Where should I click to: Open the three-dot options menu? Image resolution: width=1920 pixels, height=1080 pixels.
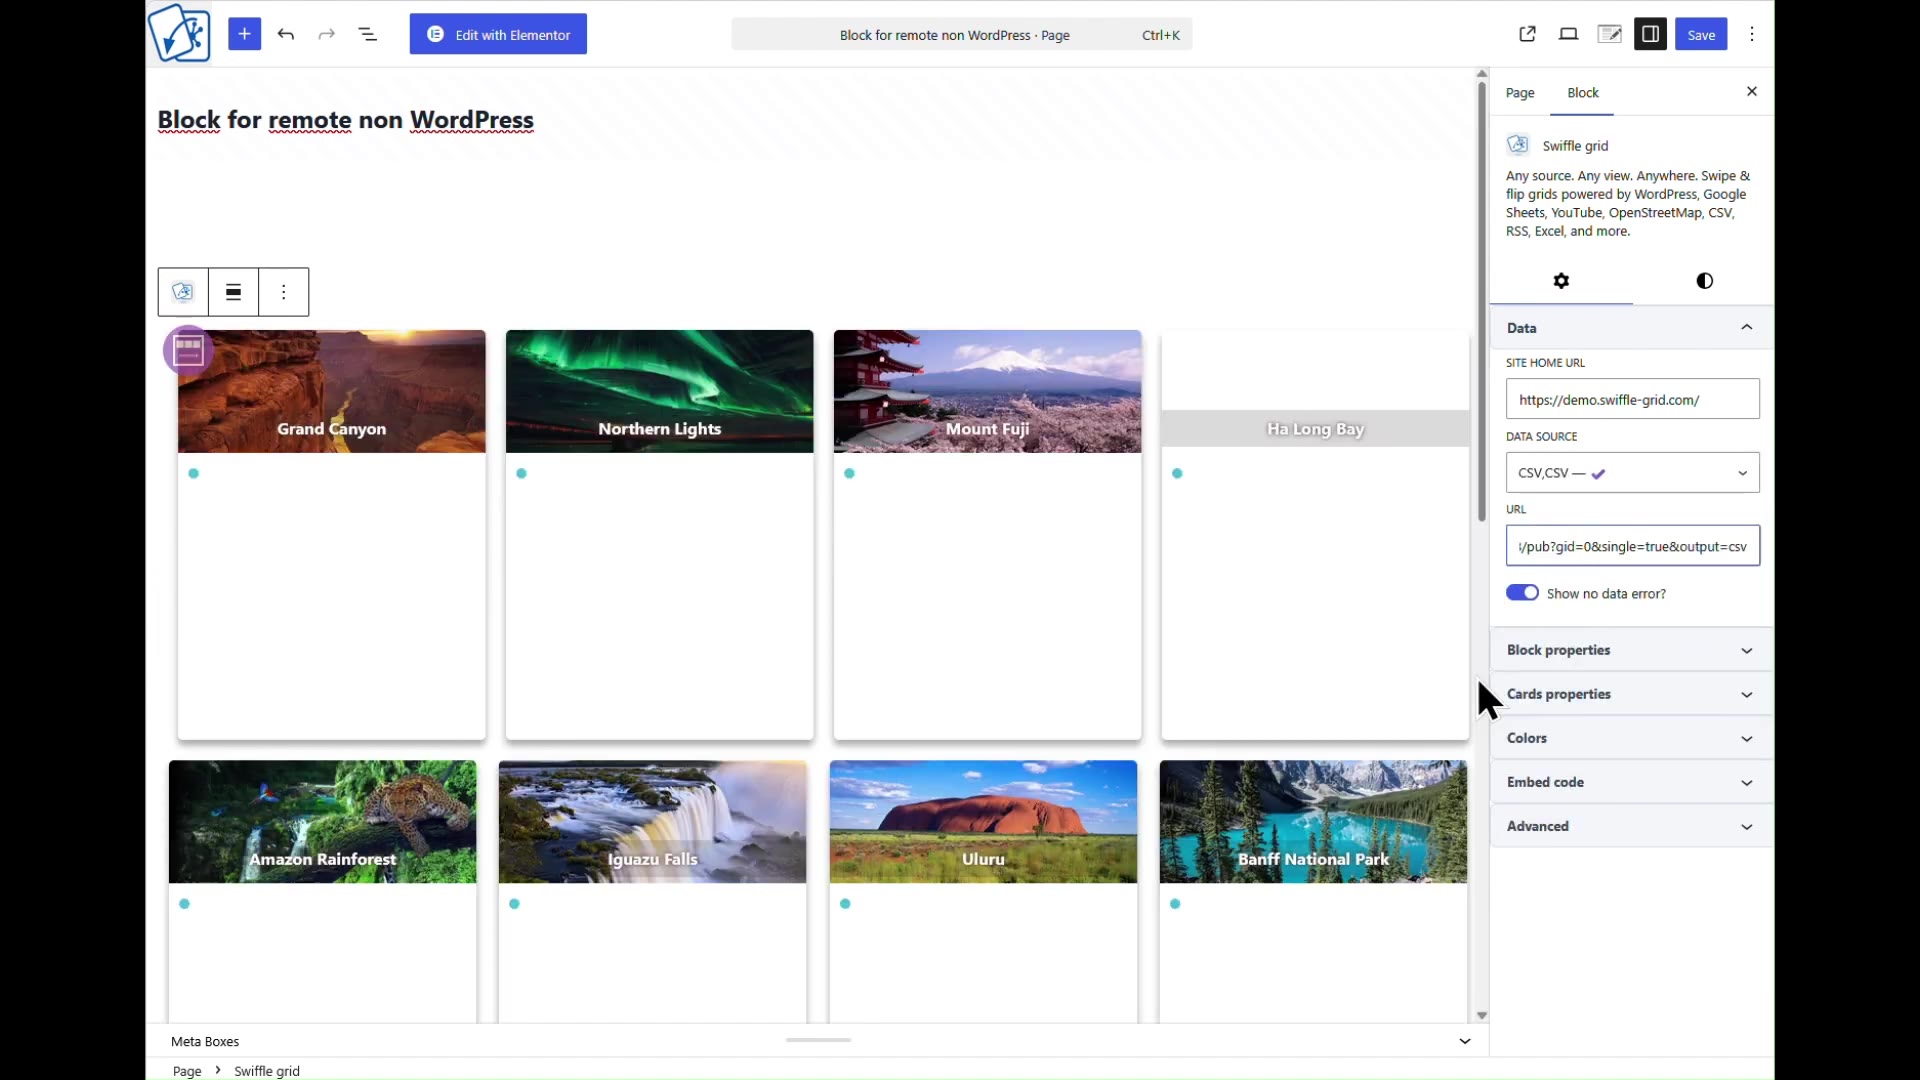click(1752, 34)
